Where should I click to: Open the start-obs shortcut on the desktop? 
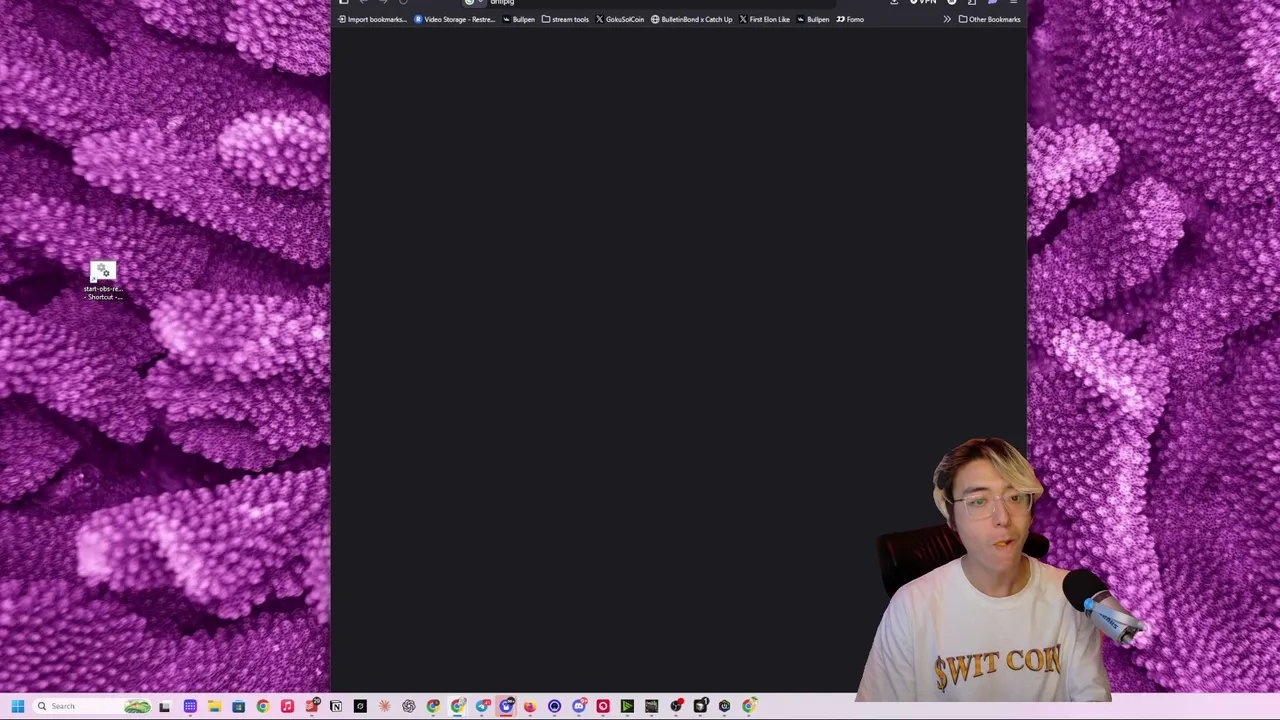103,280
